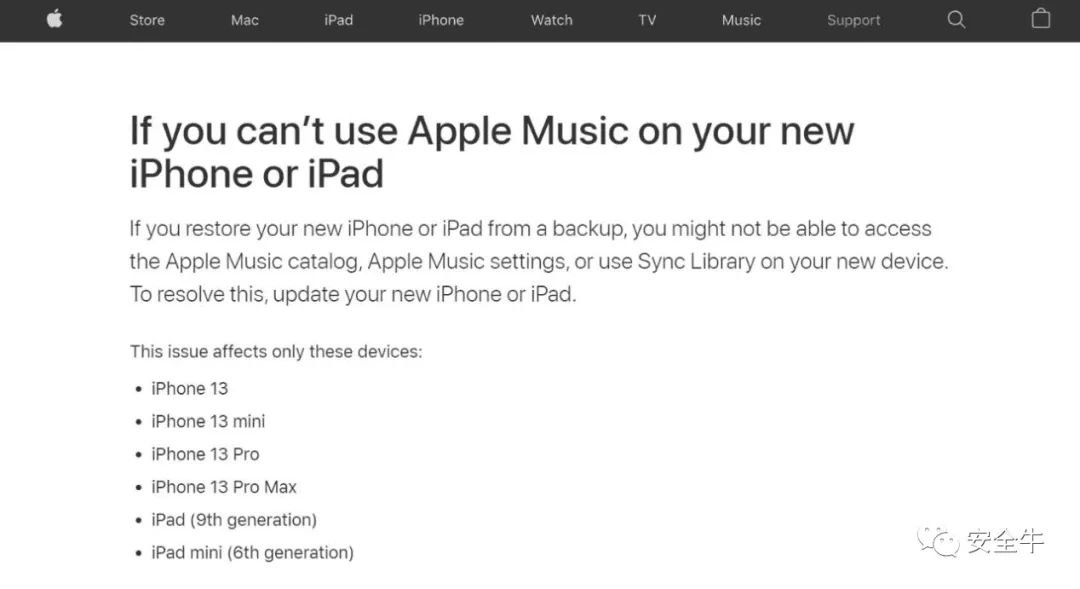1080x589 pixels.
Task: Open the Store menu item
Action: pyautogui.click(x=147, y=20)
